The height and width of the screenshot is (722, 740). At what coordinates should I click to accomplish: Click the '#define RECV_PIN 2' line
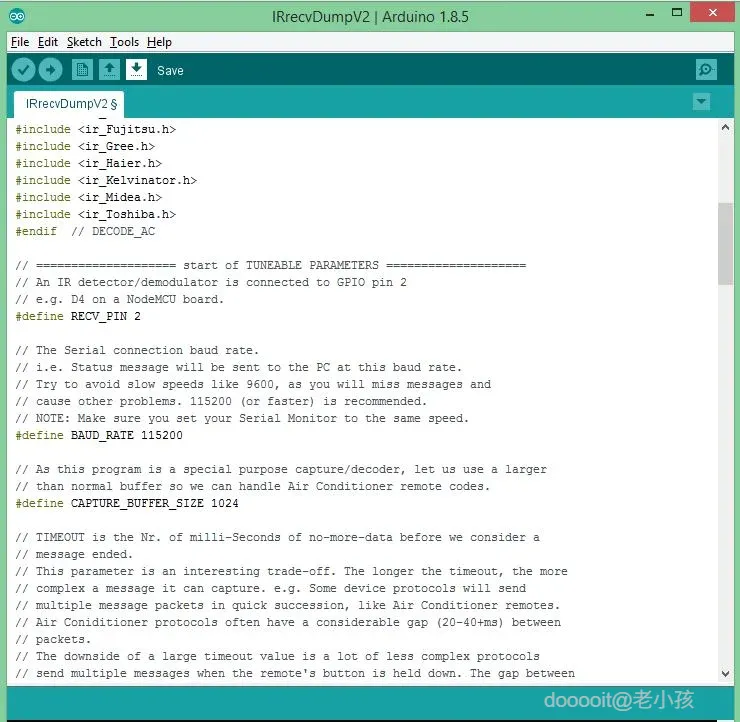(78, 316)
